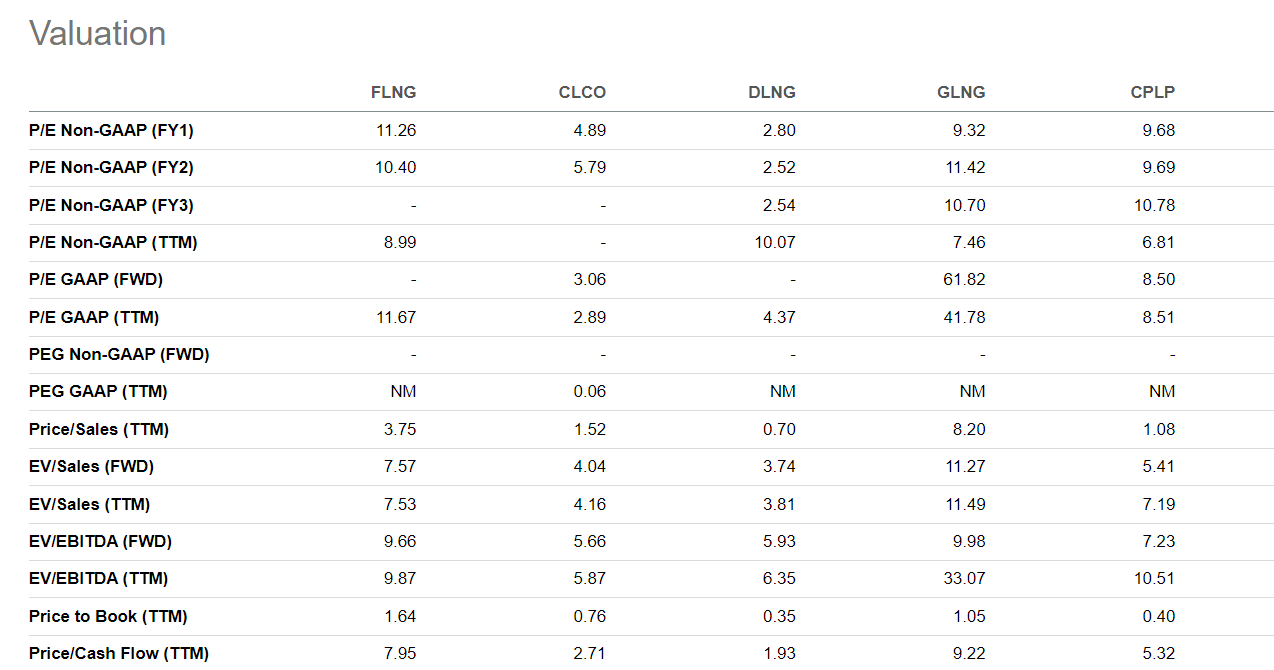The width and height of the screenshot is (1274, 670).
Task: Click the Valuation section heading
Action: tap(98, 34)
